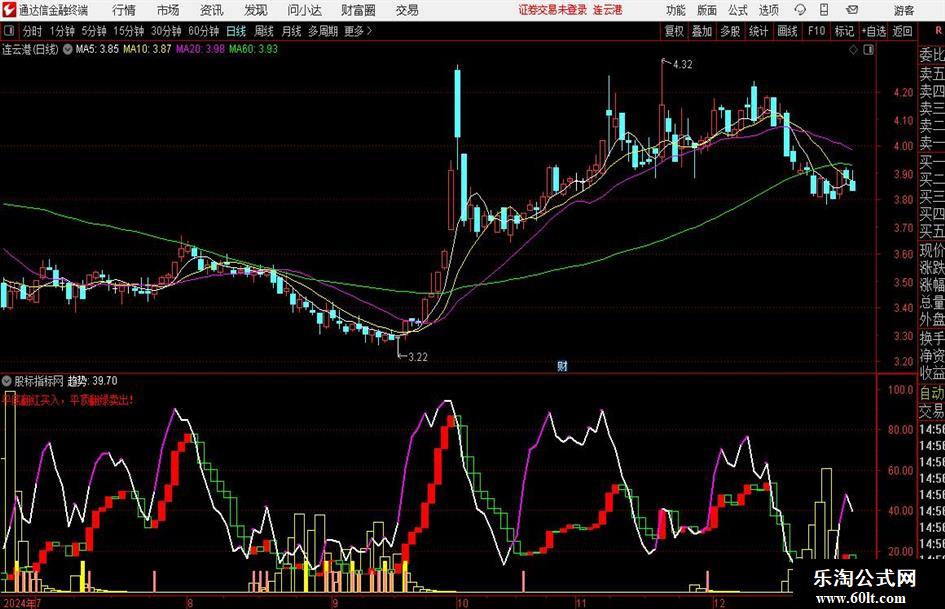The width and height of the screenshot is (945, 609).
Task: Switch to the 分时 chart tab
Action: click(x=32, y=31)
